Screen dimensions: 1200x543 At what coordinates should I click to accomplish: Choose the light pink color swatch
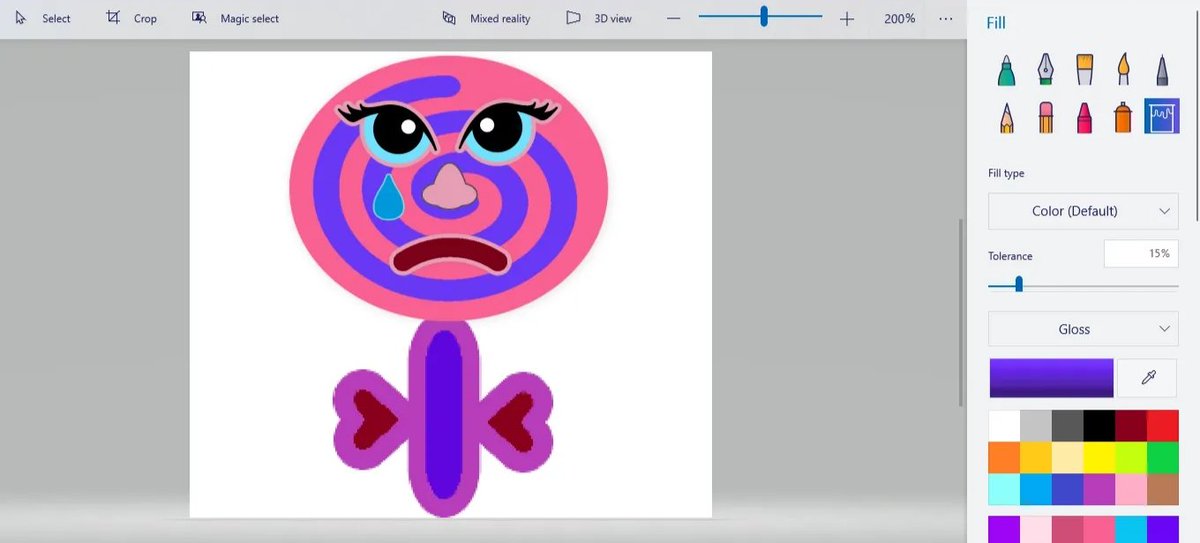(1131, 489)
